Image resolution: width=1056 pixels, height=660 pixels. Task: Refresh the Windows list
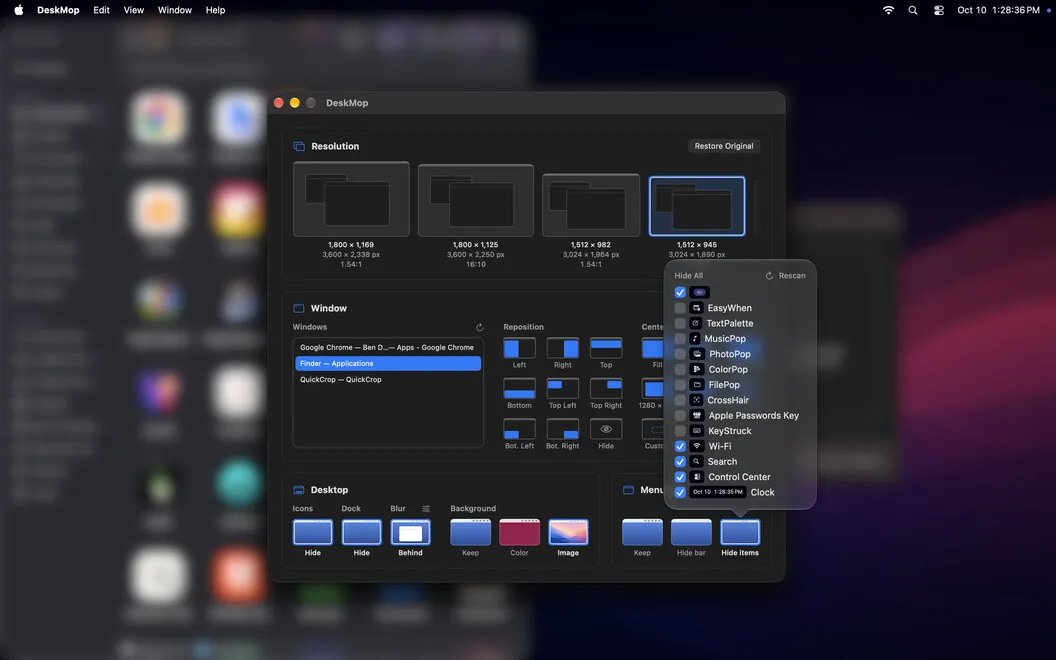[480, 327]
